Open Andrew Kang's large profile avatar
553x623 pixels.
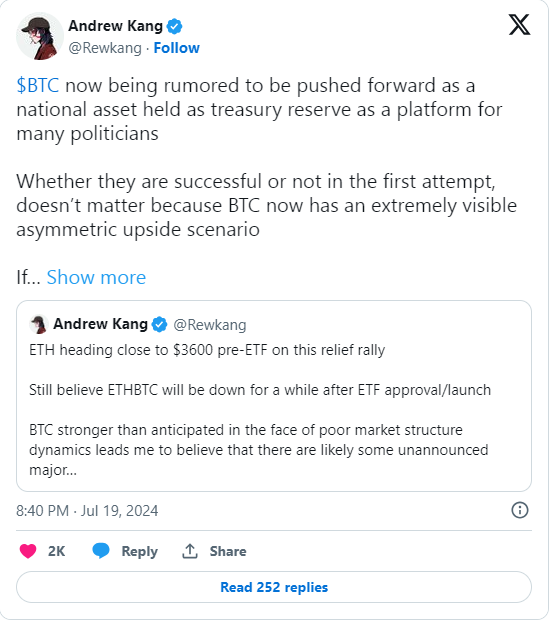tap(39, 36)
